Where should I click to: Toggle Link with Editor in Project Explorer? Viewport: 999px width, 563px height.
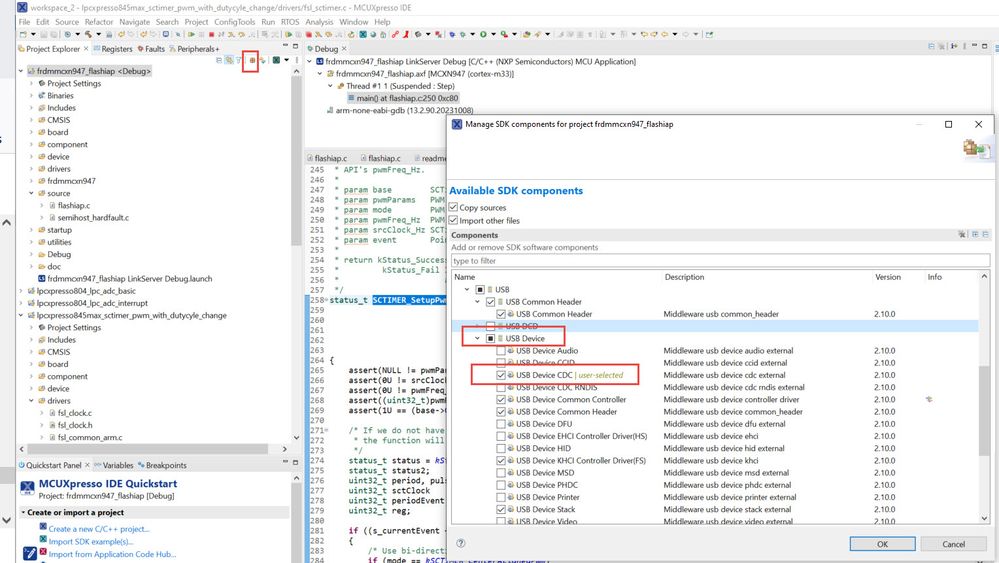[x=228, y=60]
